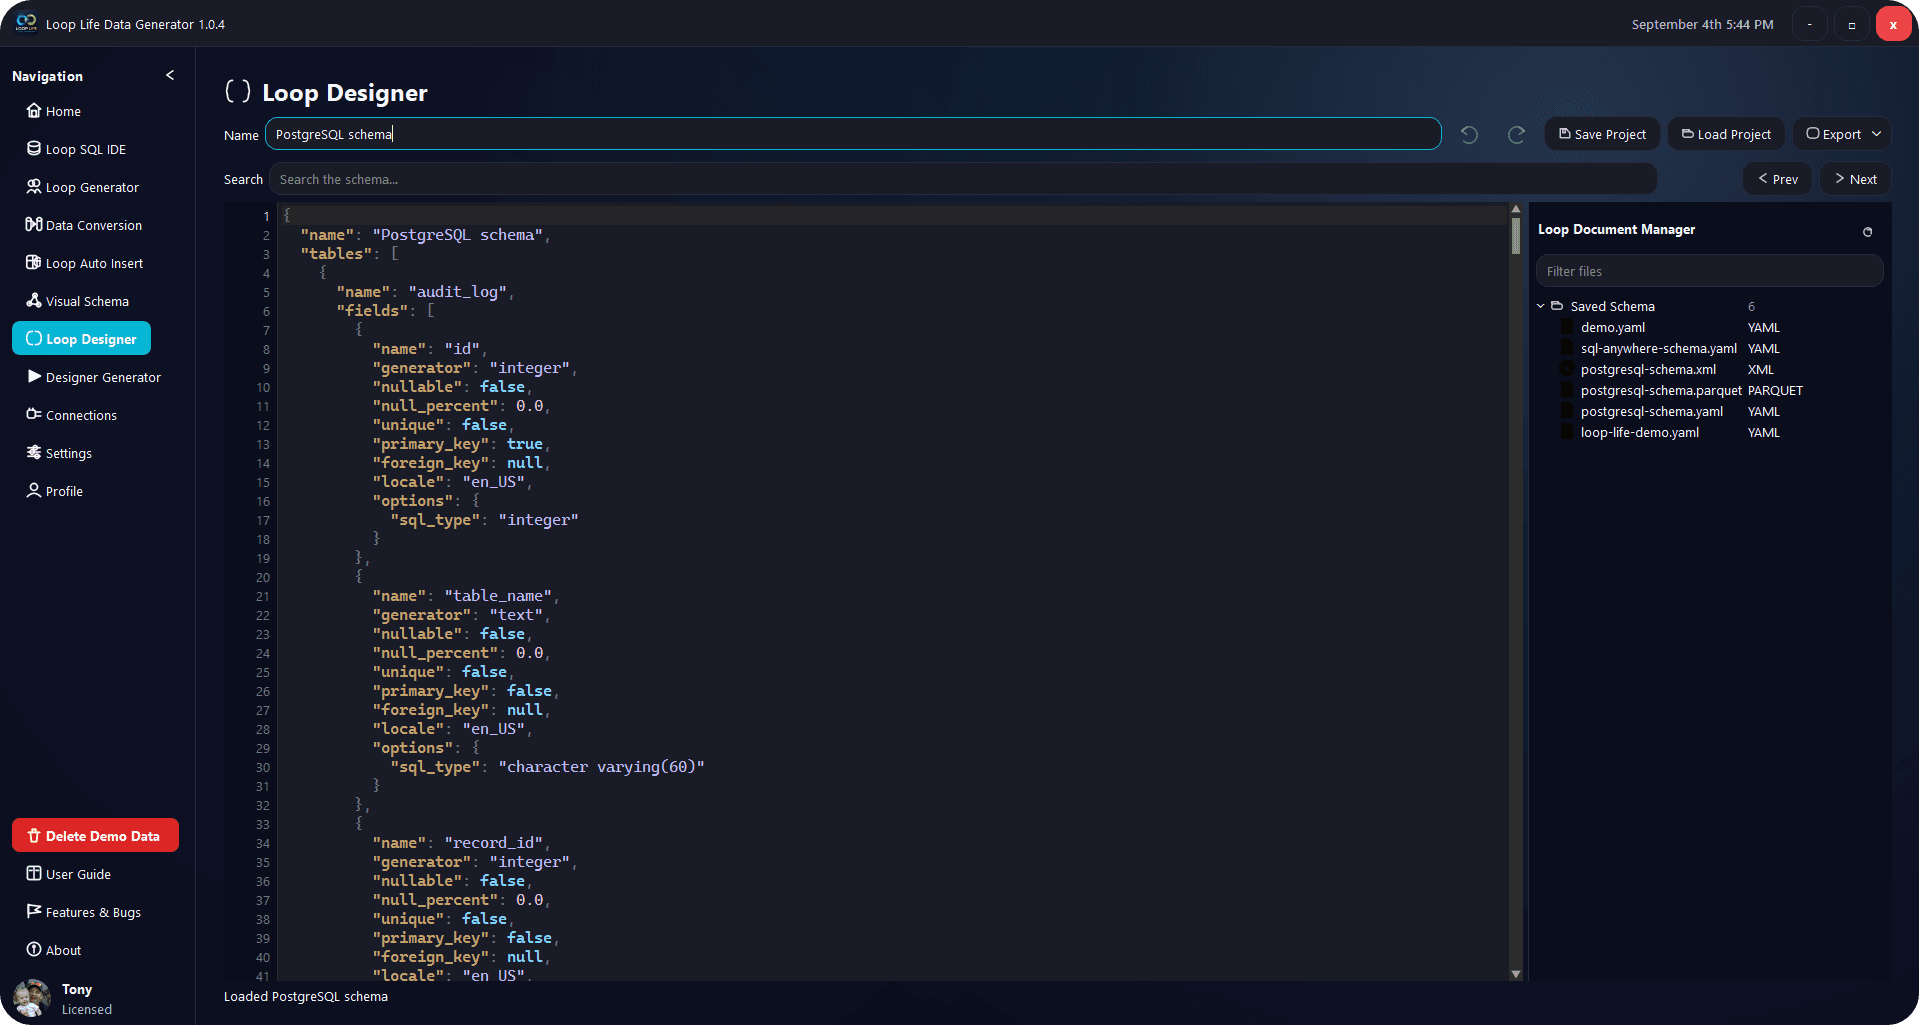Click the "table_name" value on line 21
1919x1025 pixels.
coord(500,596)
